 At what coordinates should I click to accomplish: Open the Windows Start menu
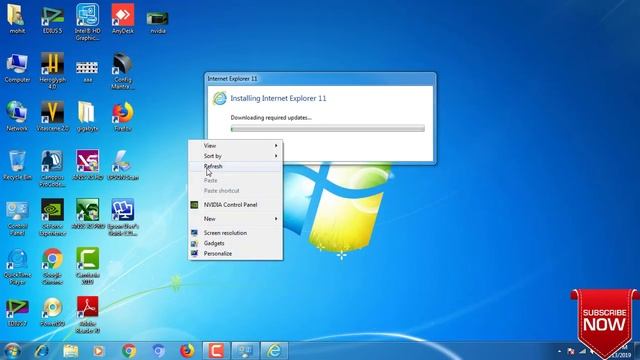(12, 351)
